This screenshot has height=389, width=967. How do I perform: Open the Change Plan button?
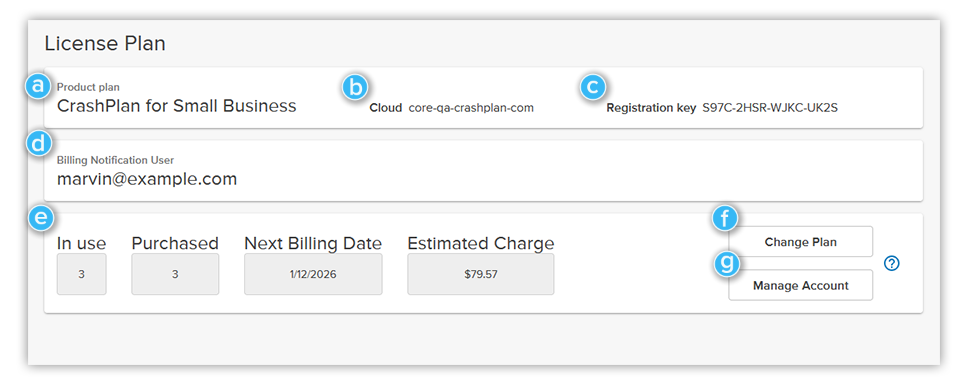(800, 242)
